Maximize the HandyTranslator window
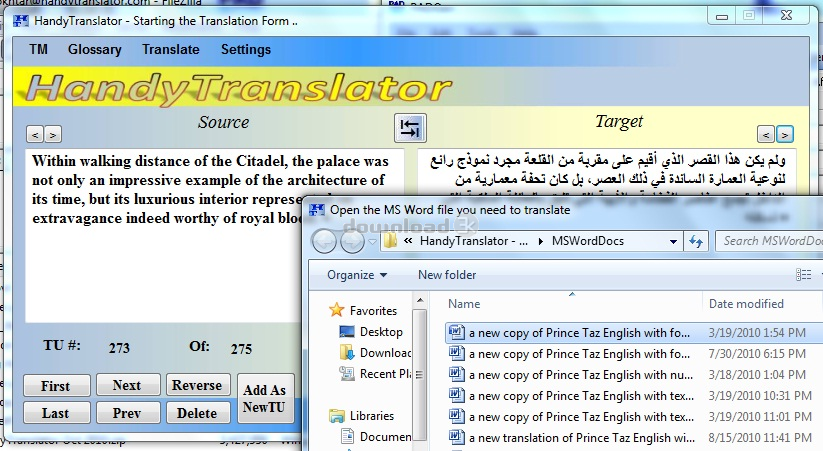Image resolution: width=823 pixels, height=451 pixels. tap(749, 16)
